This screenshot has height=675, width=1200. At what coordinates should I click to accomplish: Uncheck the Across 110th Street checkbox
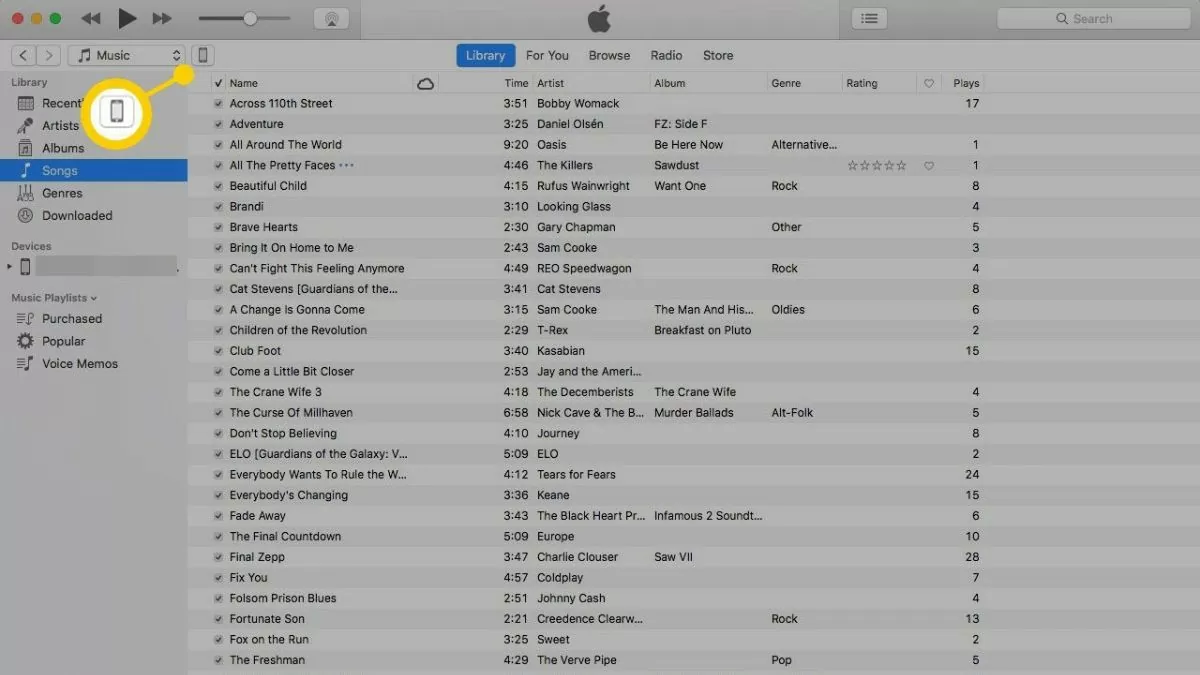coord(218,104)
